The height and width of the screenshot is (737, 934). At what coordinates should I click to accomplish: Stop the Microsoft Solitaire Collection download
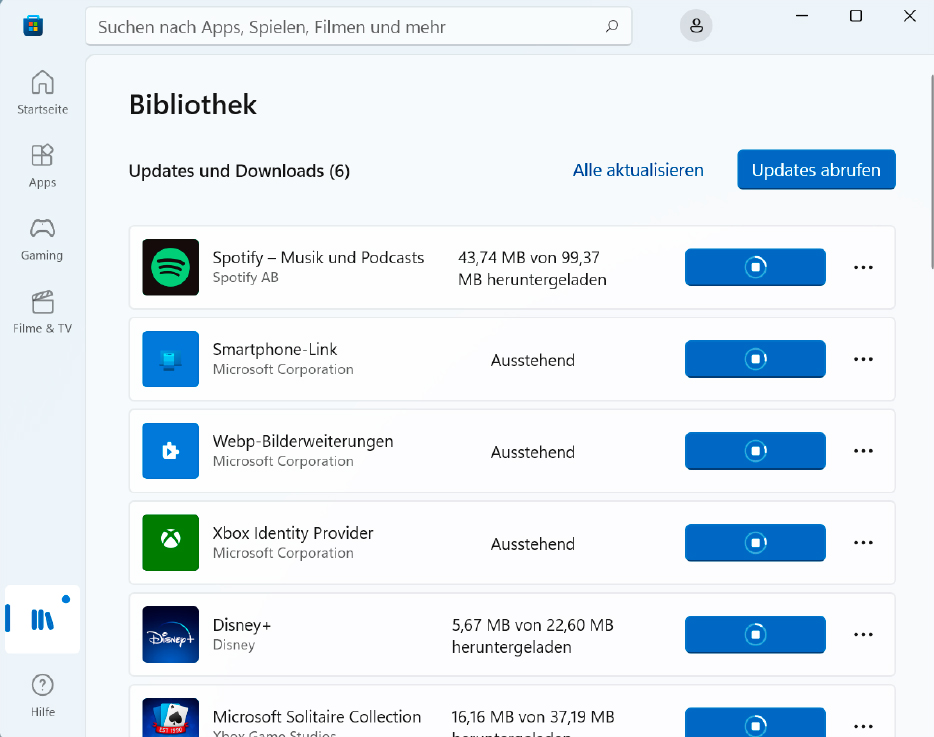tap(755, 723)
